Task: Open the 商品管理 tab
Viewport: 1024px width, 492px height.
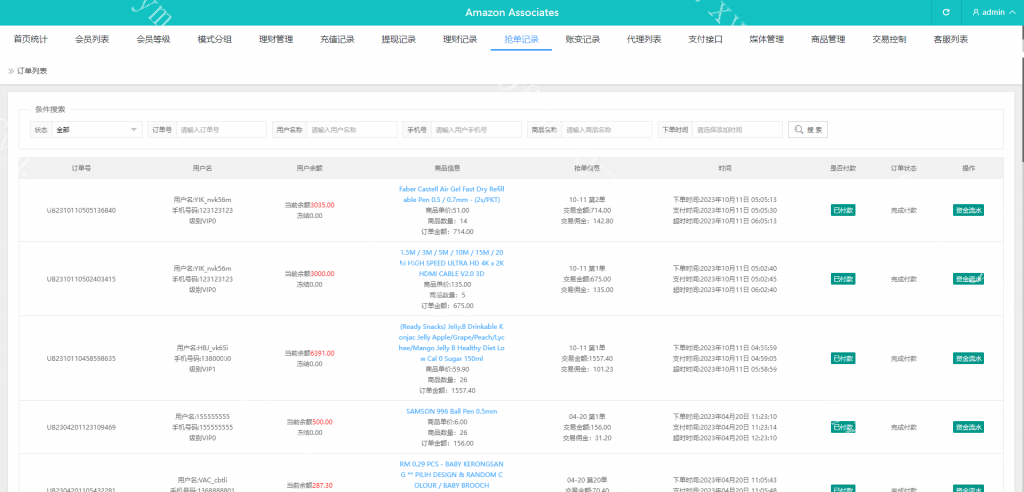Action: (x=828, y=39)
